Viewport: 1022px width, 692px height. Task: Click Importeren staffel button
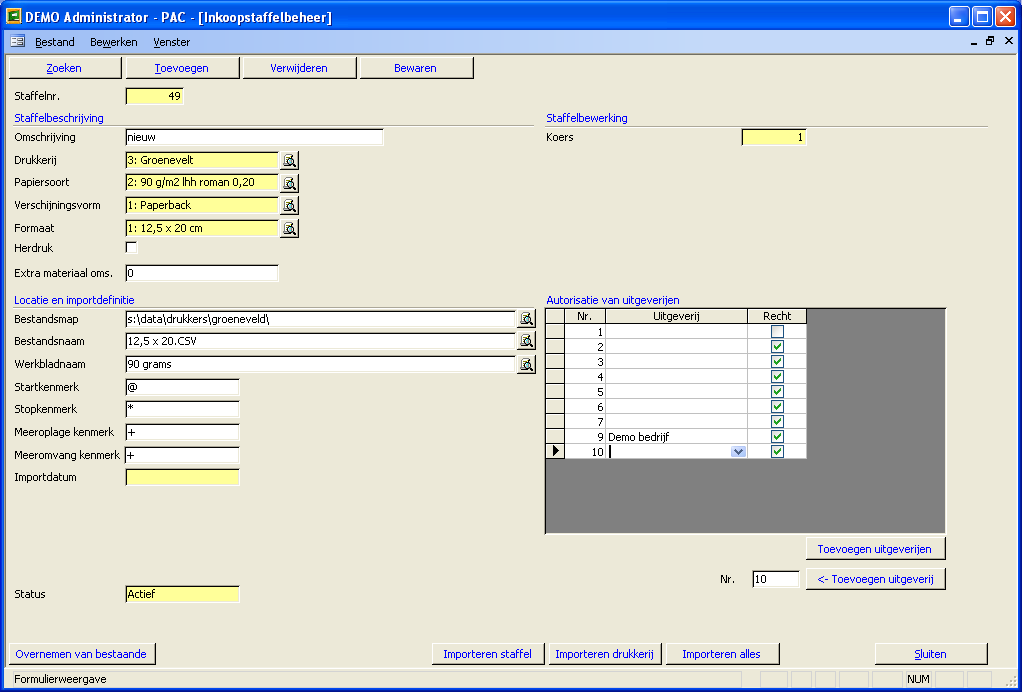pyautogui.click(x=488, y=654)
